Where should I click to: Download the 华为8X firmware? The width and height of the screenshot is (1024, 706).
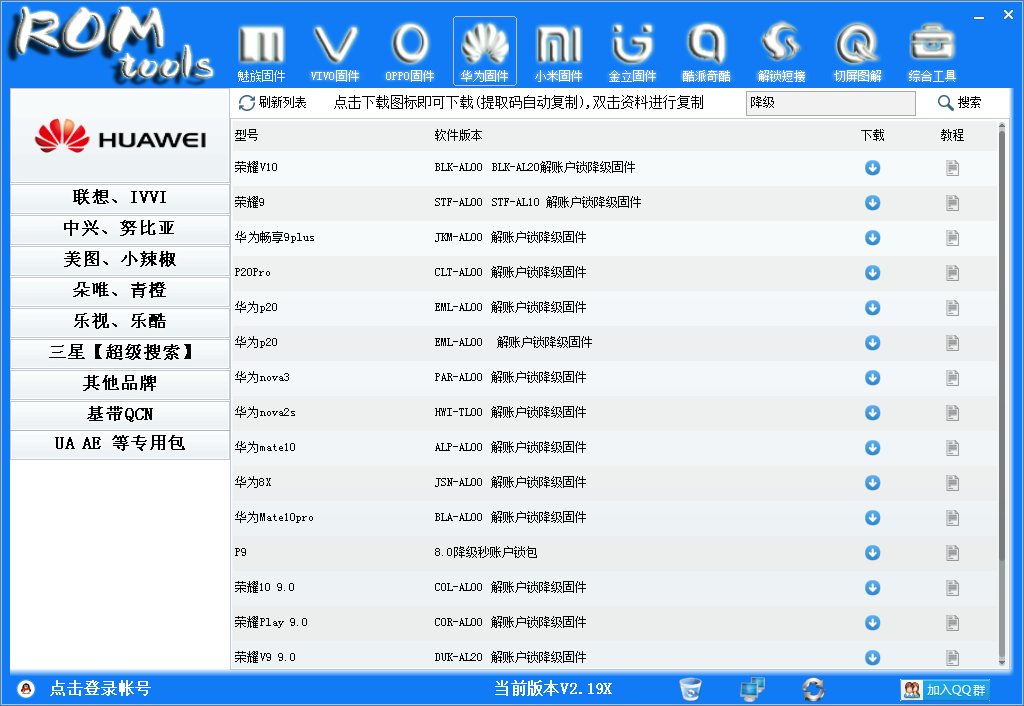click(872, 483)
